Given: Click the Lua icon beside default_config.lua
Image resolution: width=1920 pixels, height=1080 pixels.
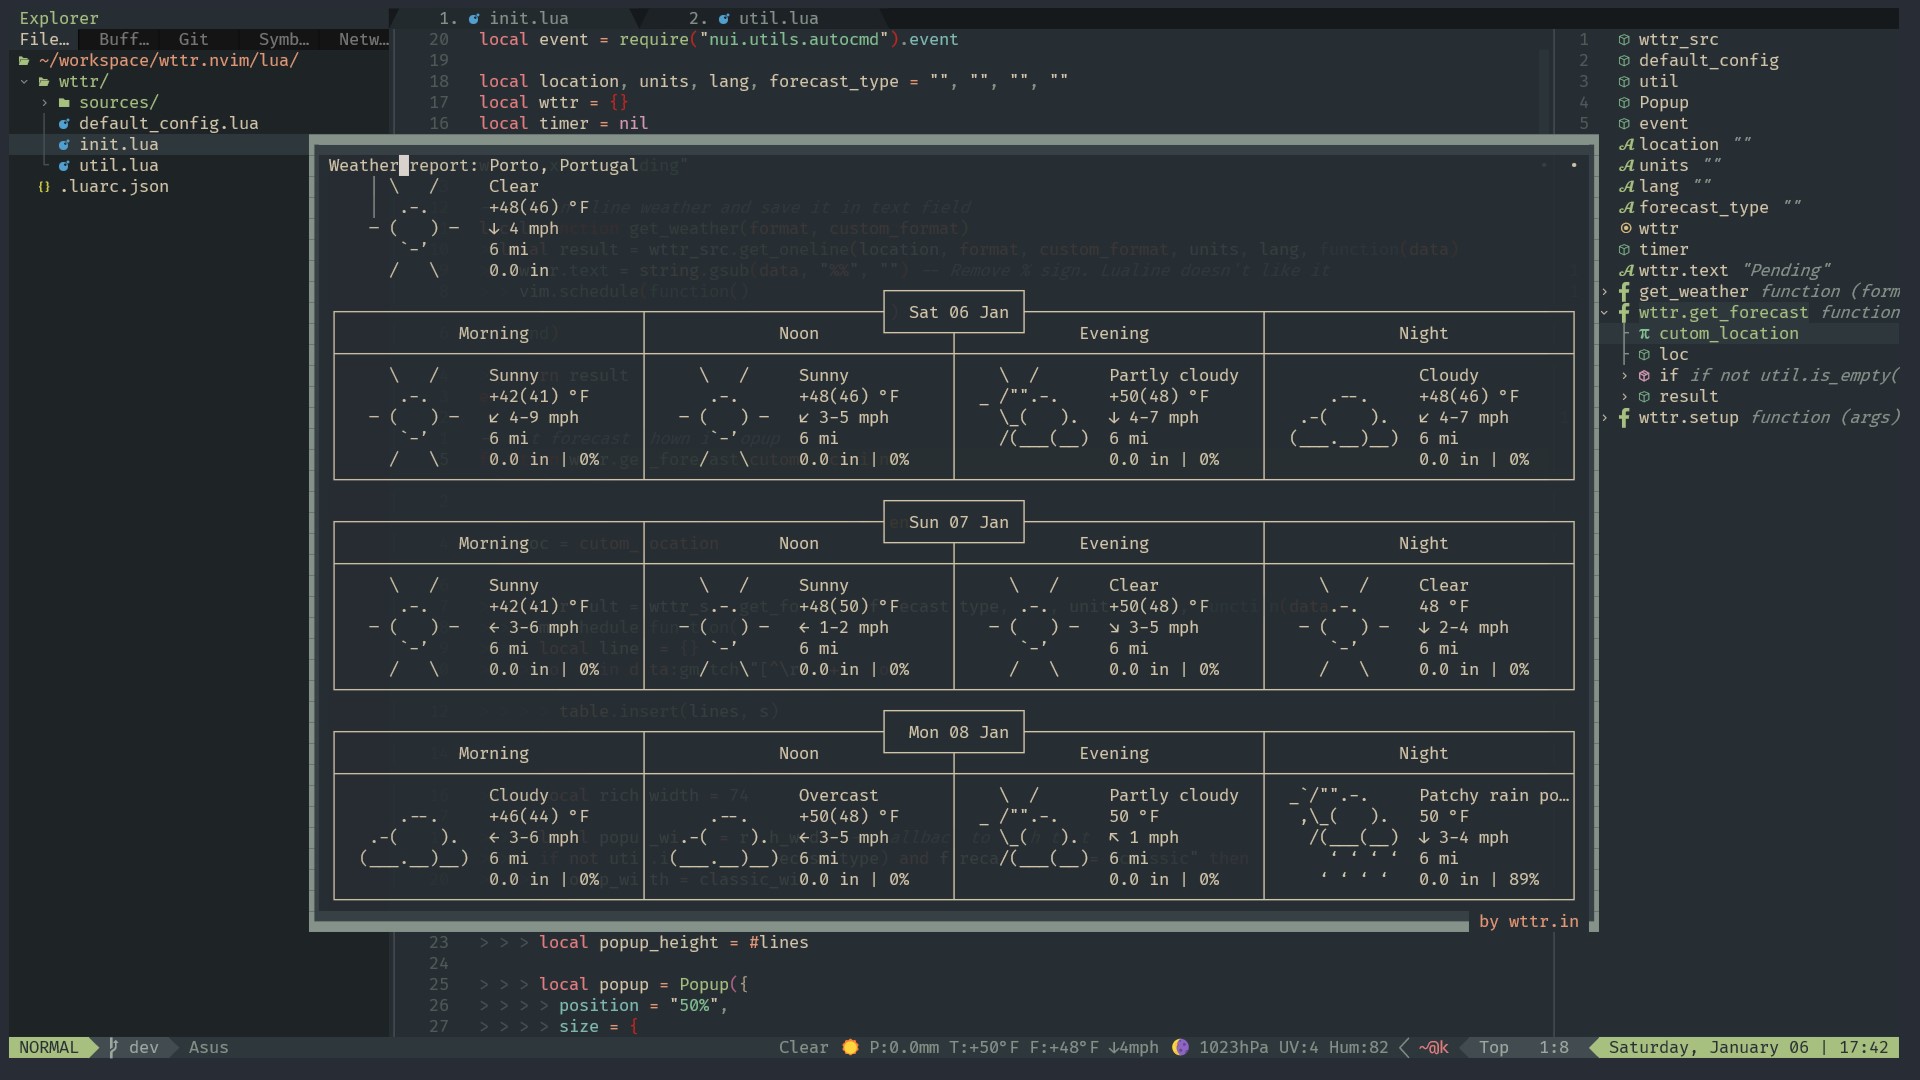Looking at the screenshot, I should (64, 124).
